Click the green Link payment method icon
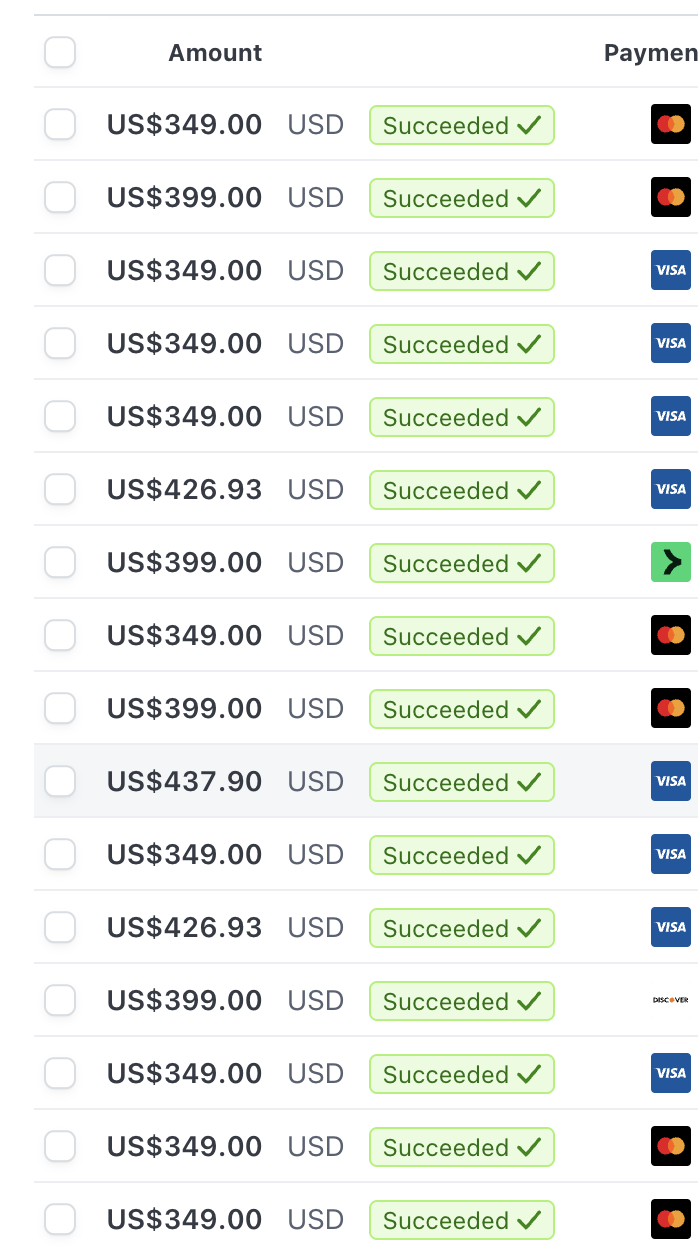 pos(670,563)
